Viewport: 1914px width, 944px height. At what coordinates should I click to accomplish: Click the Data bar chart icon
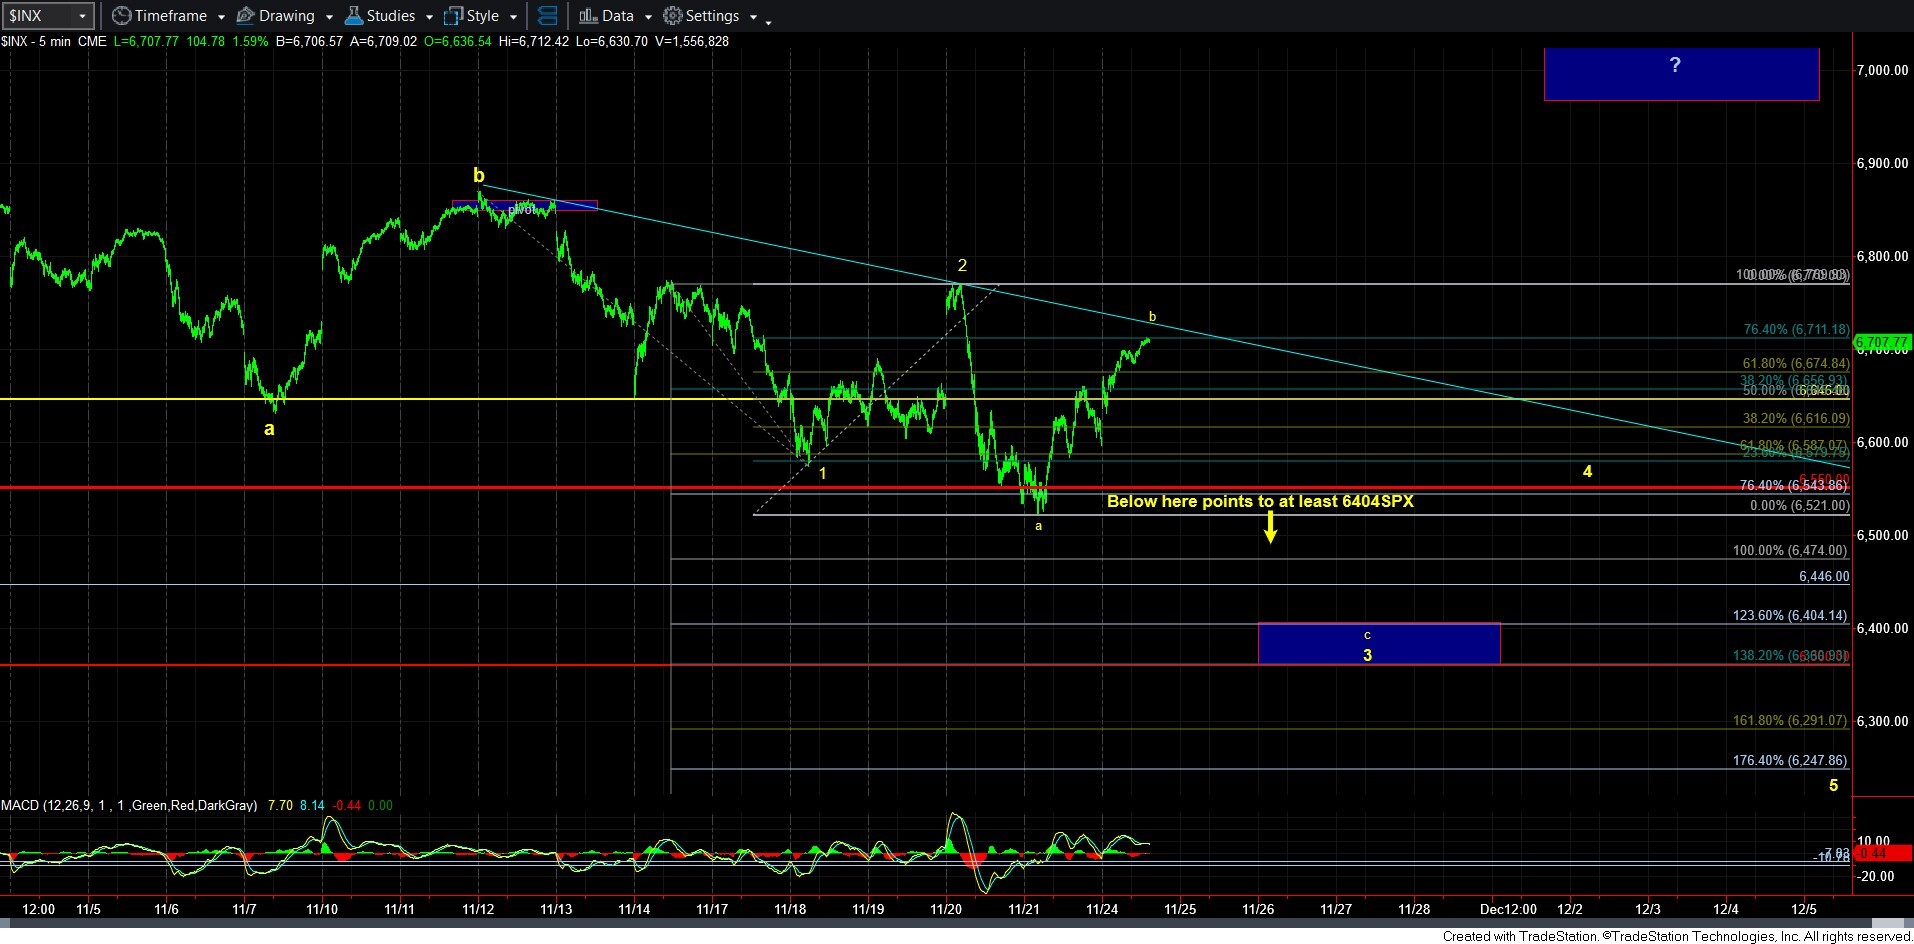click(588, 16)
